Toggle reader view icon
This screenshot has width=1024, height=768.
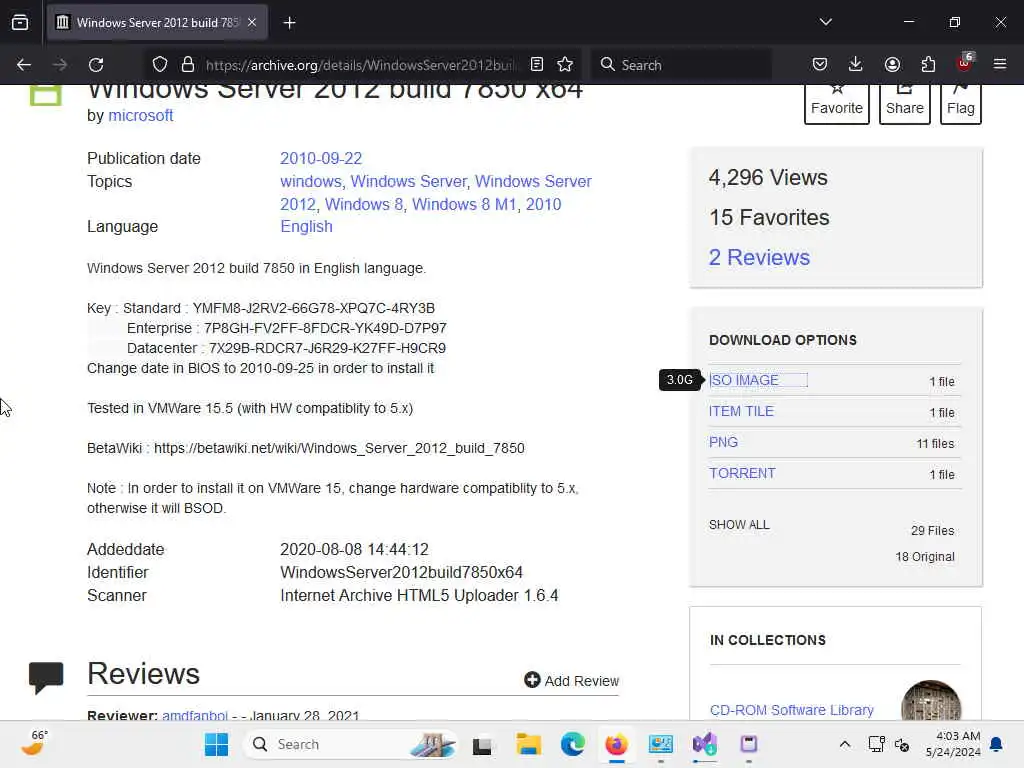[537, 64]
